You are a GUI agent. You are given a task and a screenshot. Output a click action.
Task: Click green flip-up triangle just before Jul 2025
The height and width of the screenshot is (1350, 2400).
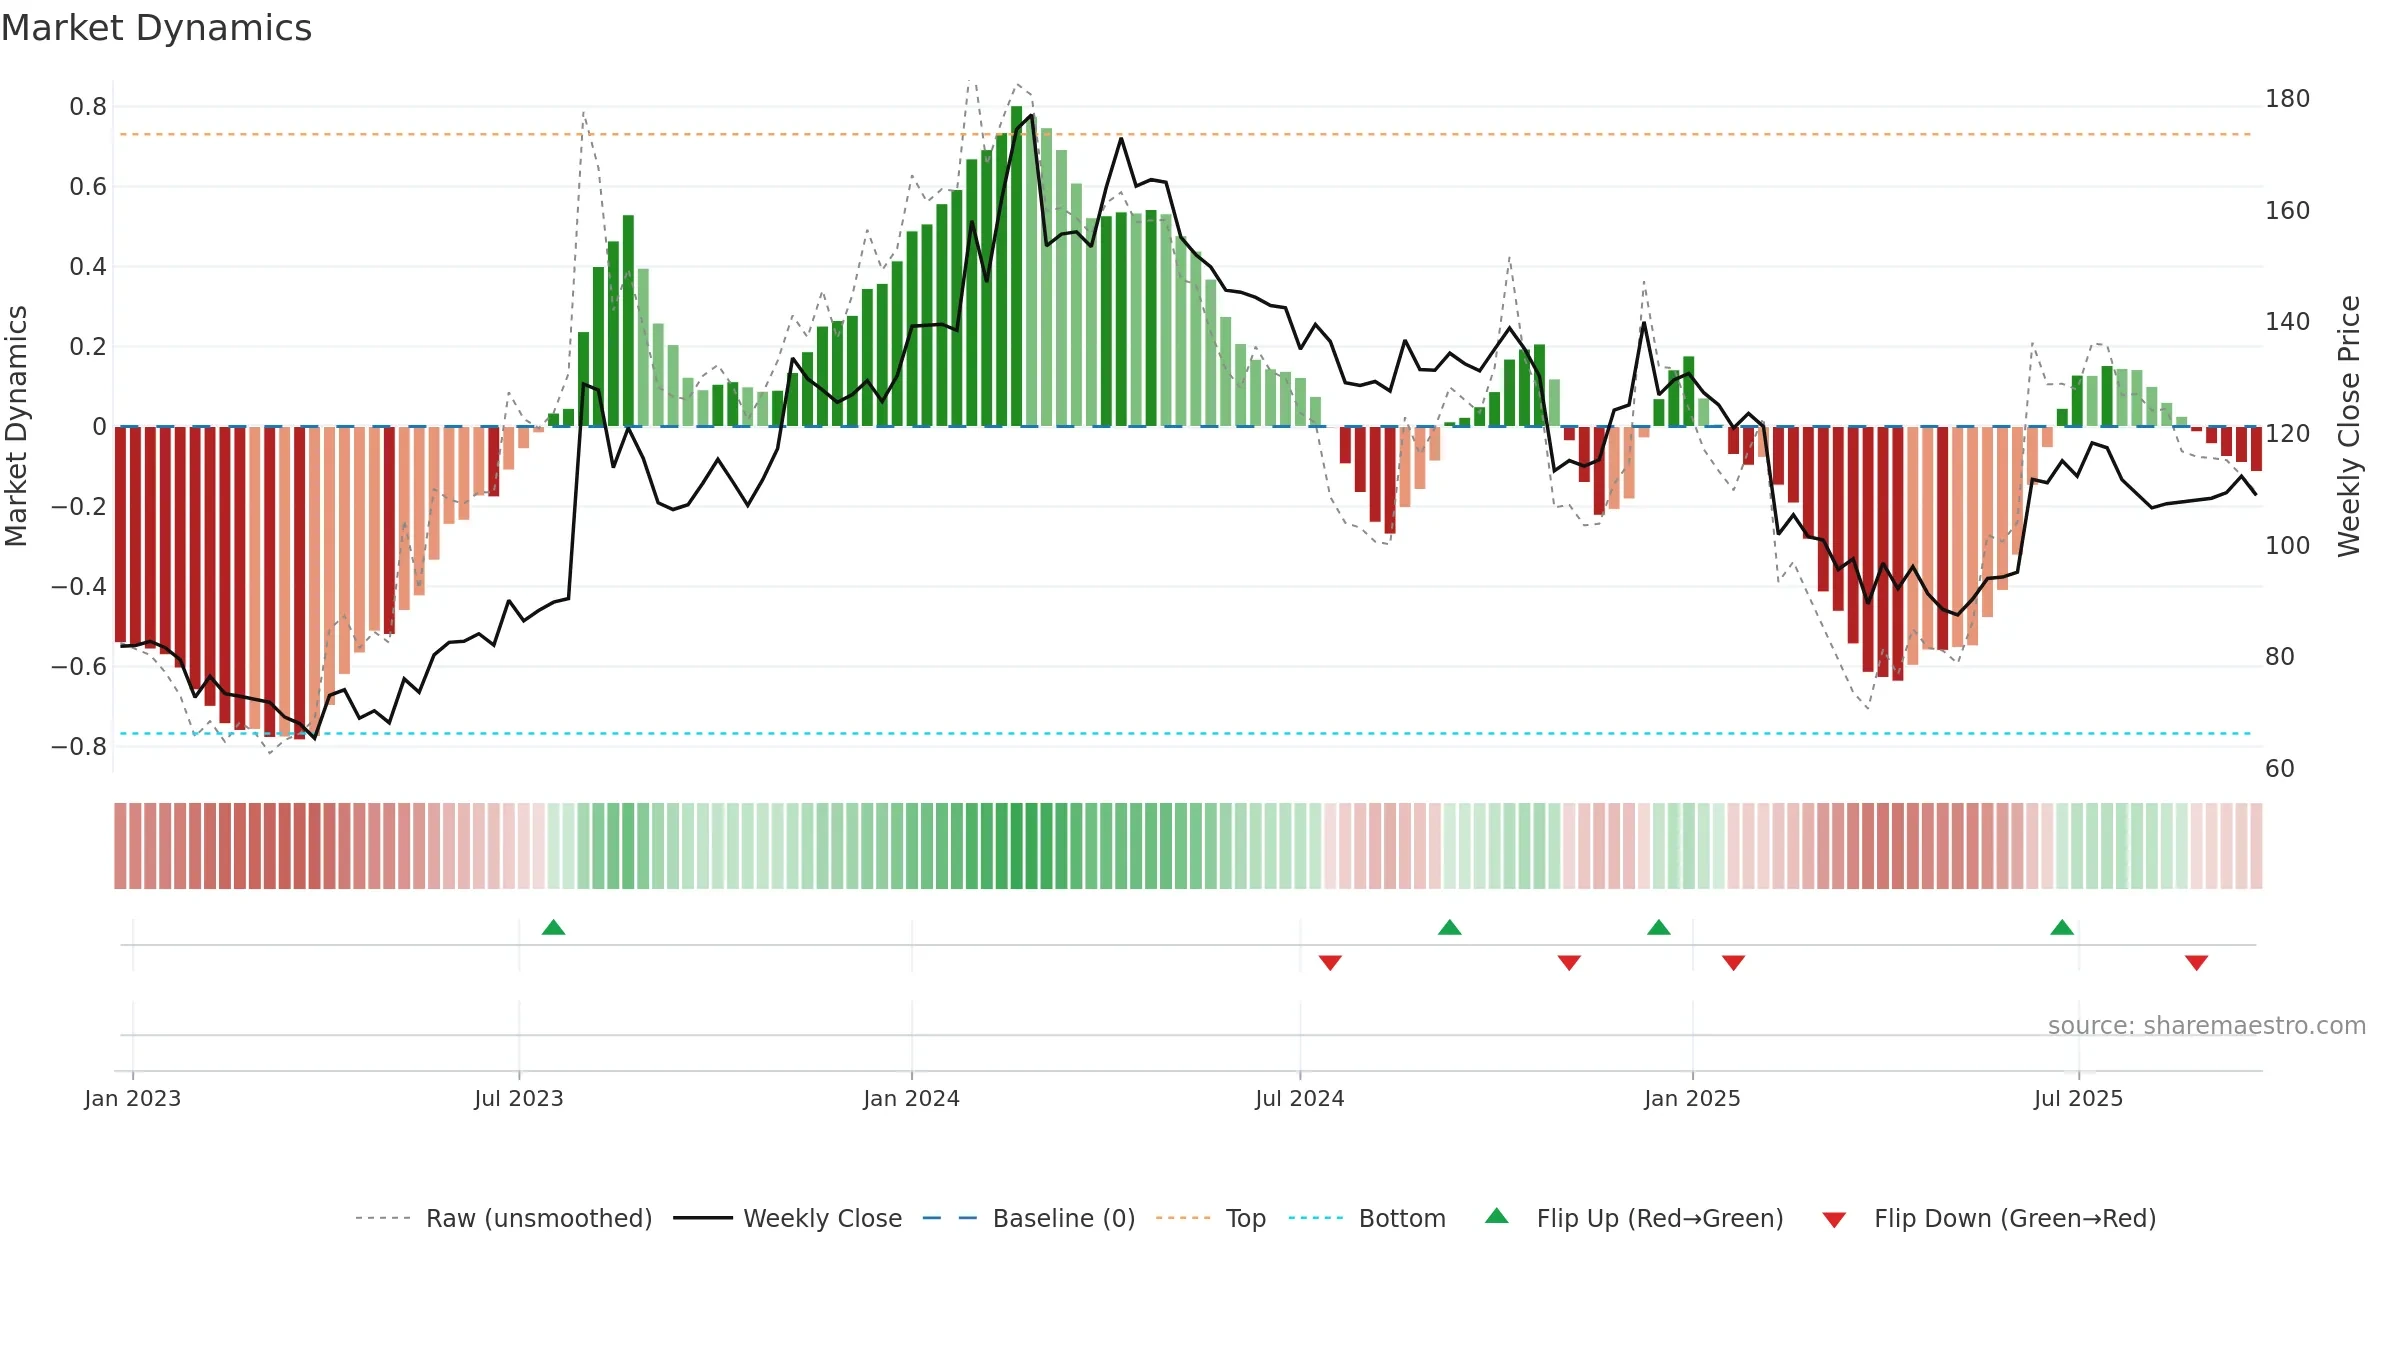tap(2062, 927)
